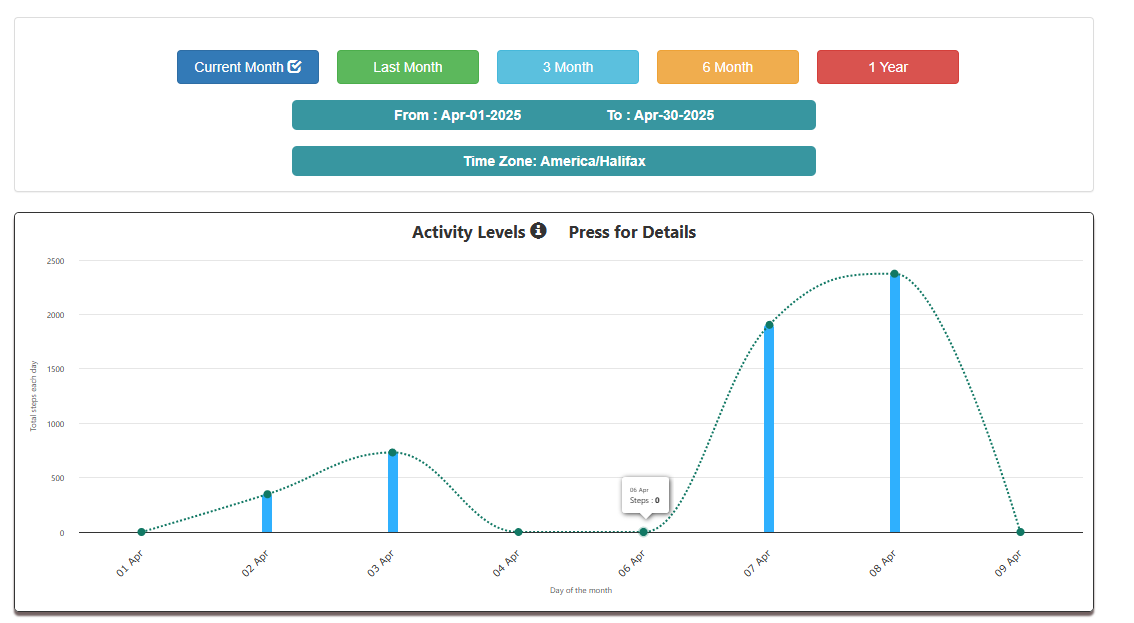Switch to the 3 Month view
Viewport: 1134px width, 623px height.
click(567, 67)
